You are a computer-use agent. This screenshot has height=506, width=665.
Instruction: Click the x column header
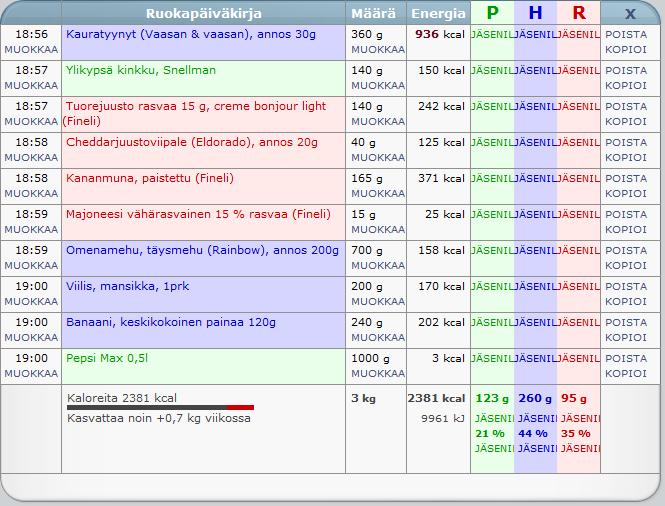pyautogui.click(x=630, y=13)
